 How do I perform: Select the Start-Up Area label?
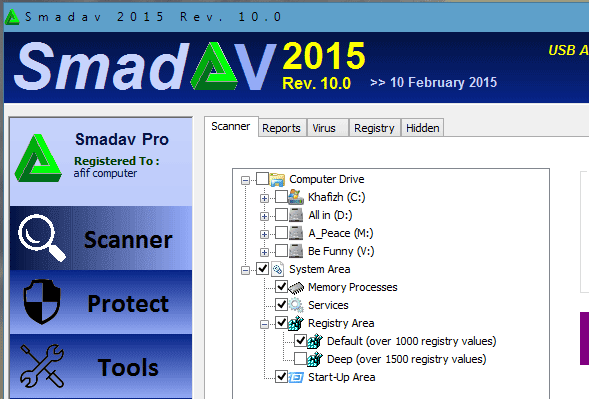341,378
